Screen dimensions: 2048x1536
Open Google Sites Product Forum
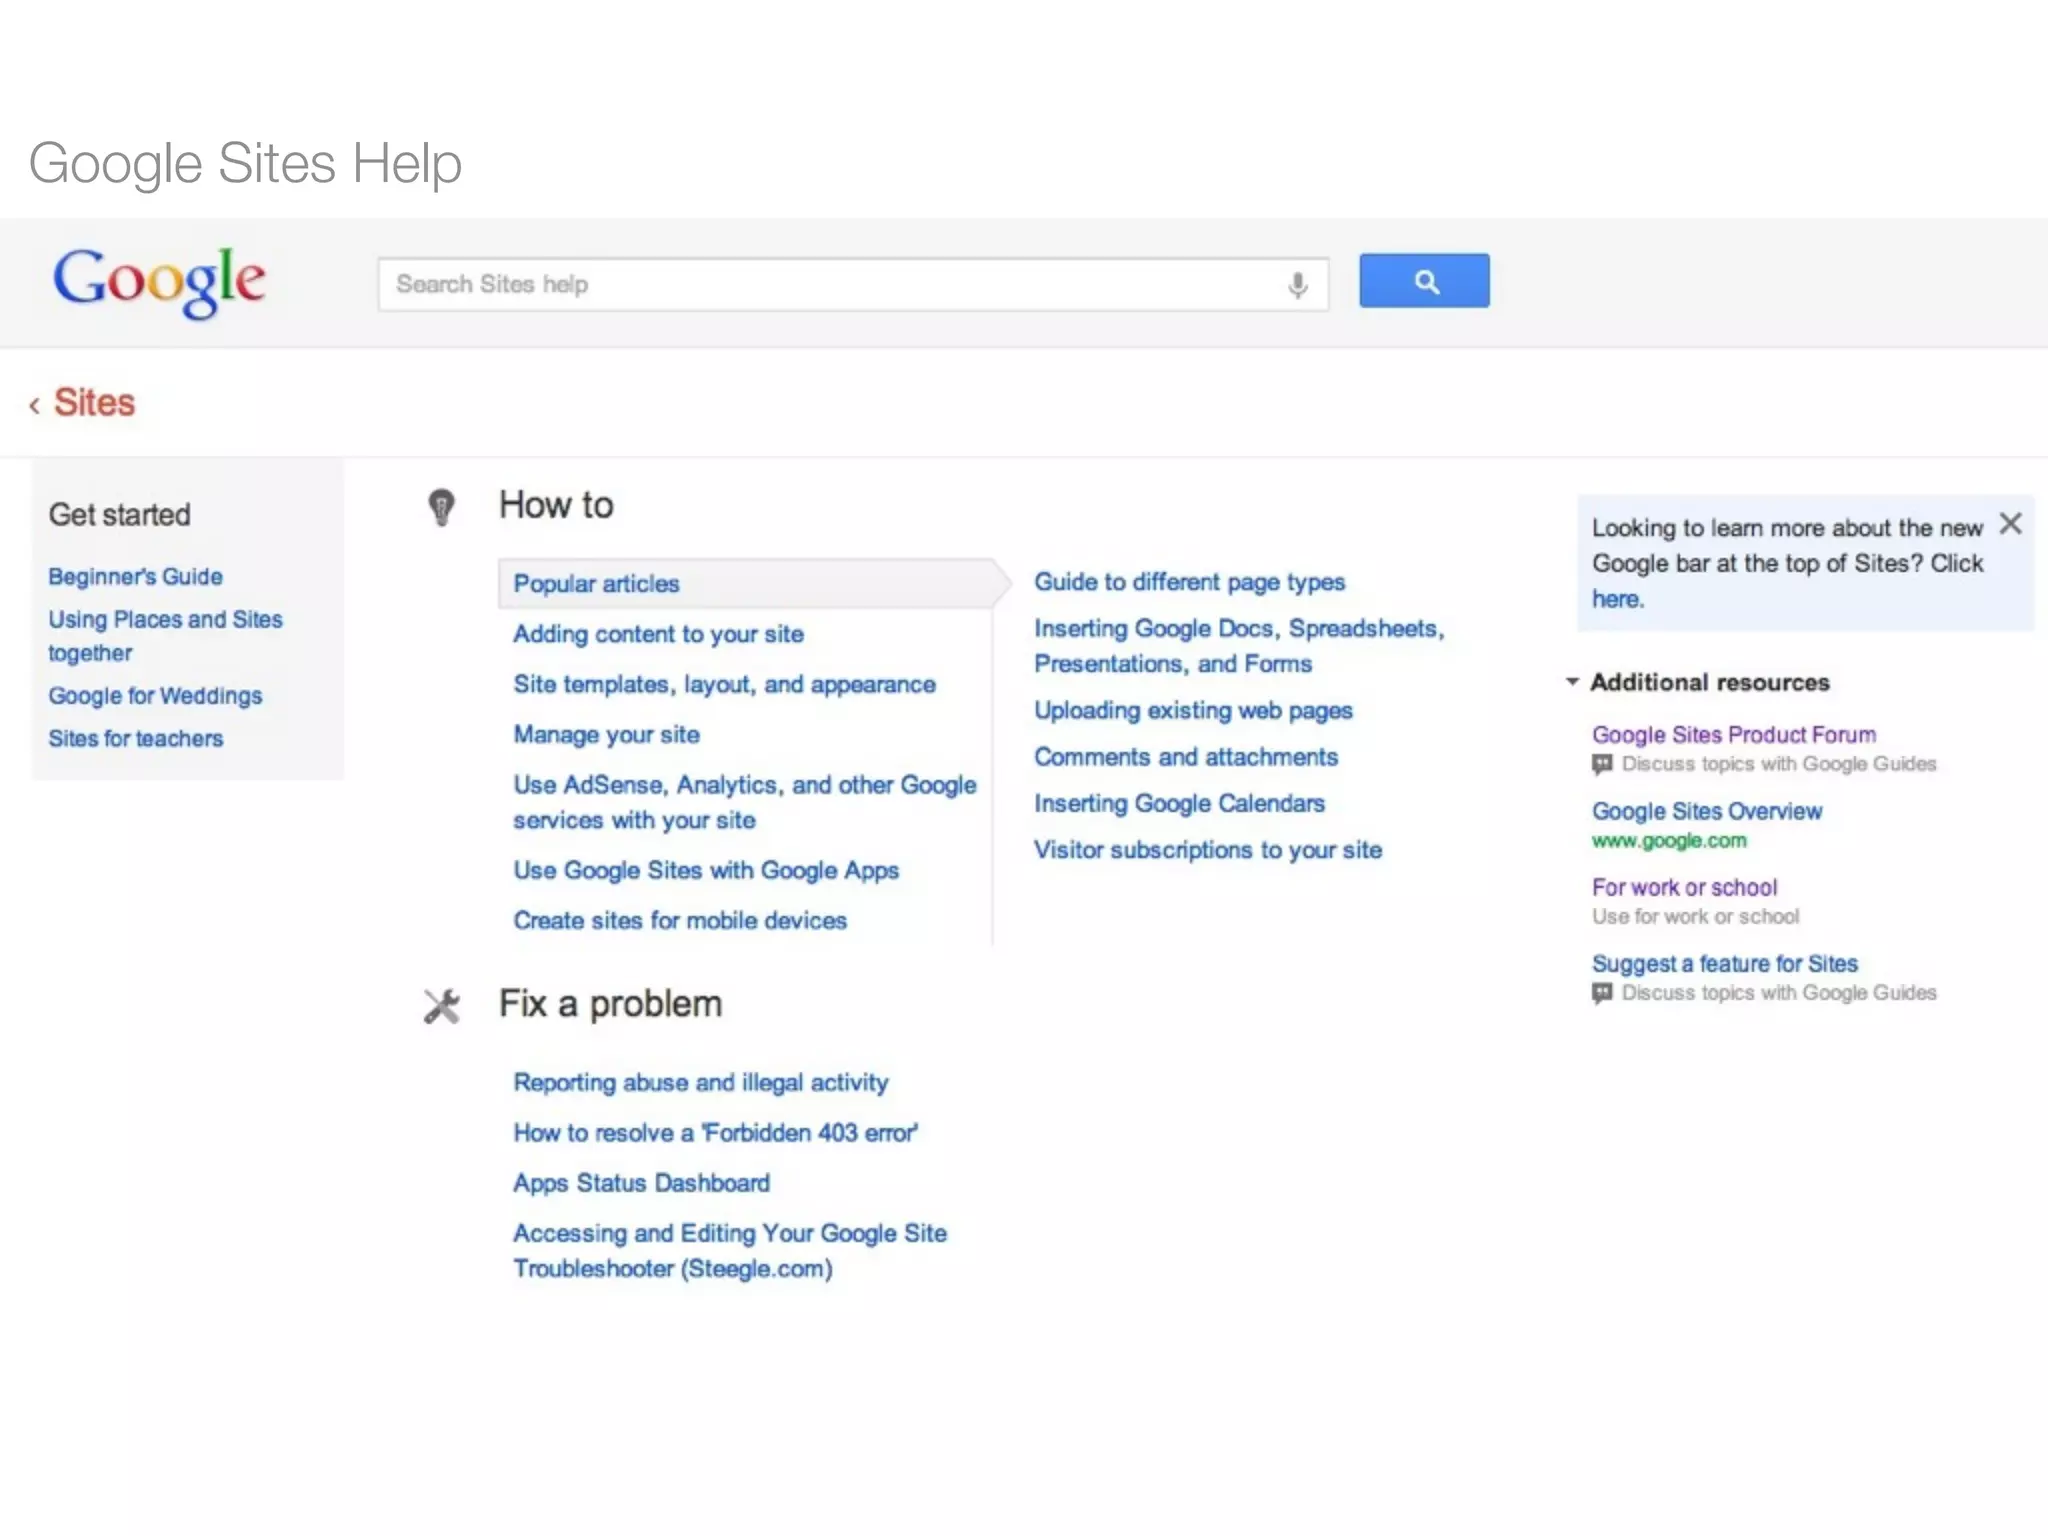click(x=1734, y=735)
